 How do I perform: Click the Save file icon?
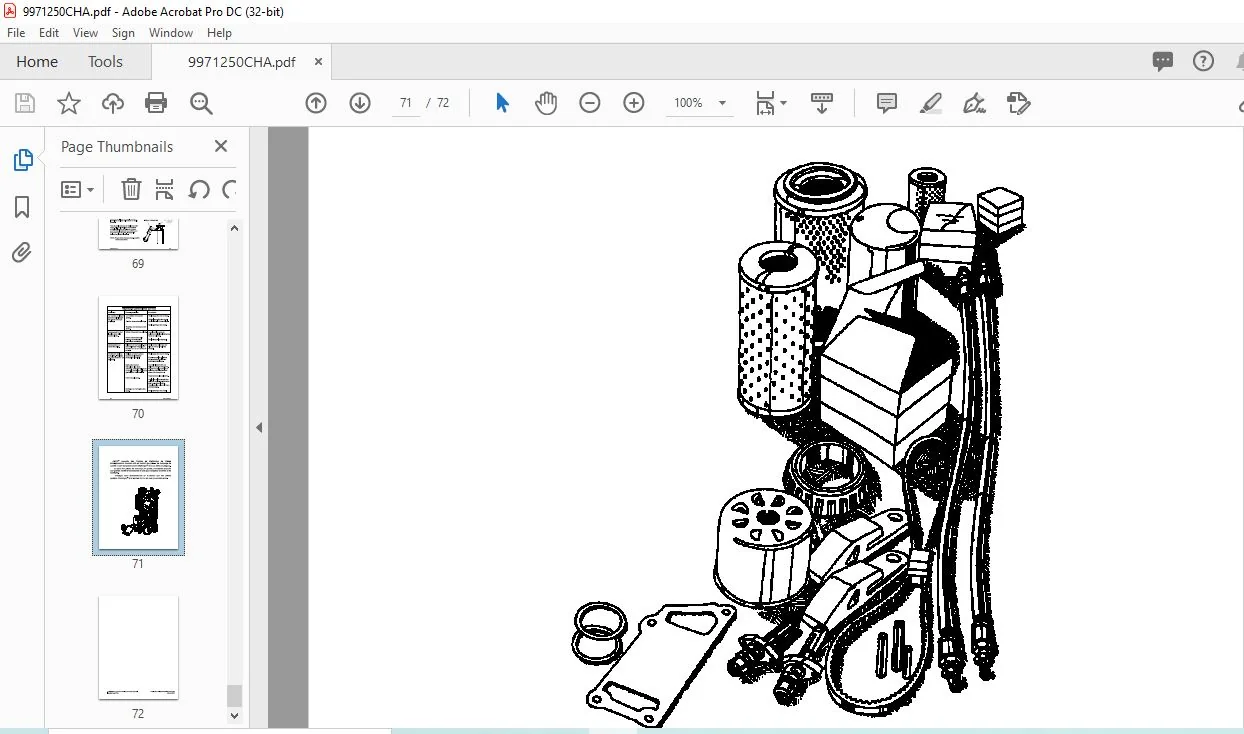[25, 103]
